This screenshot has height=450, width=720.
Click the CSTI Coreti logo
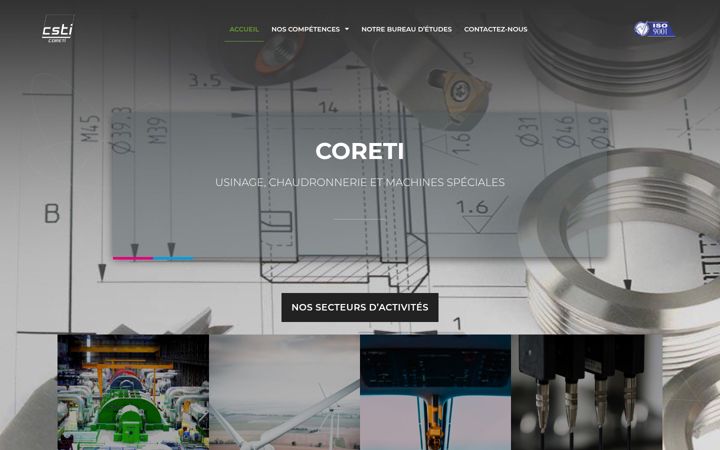point(58,29)
